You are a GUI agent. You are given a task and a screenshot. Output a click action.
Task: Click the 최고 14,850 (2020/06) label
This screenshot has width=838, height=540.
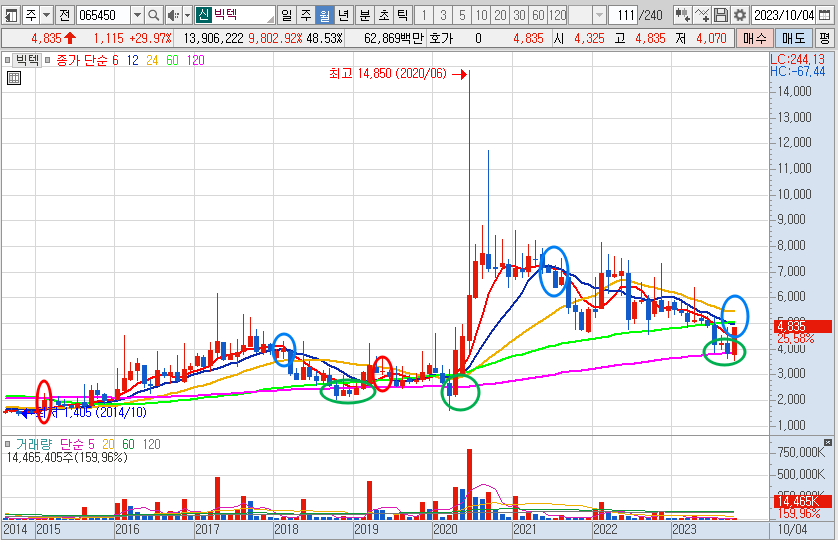[387, 74]
